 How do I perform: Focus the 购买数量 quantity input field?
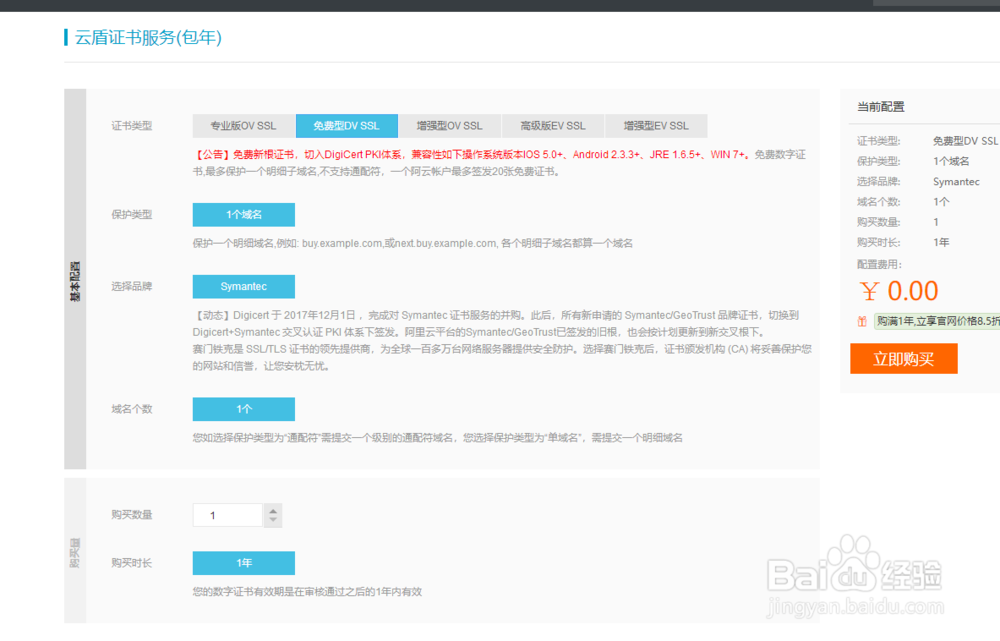pos(228,515)
